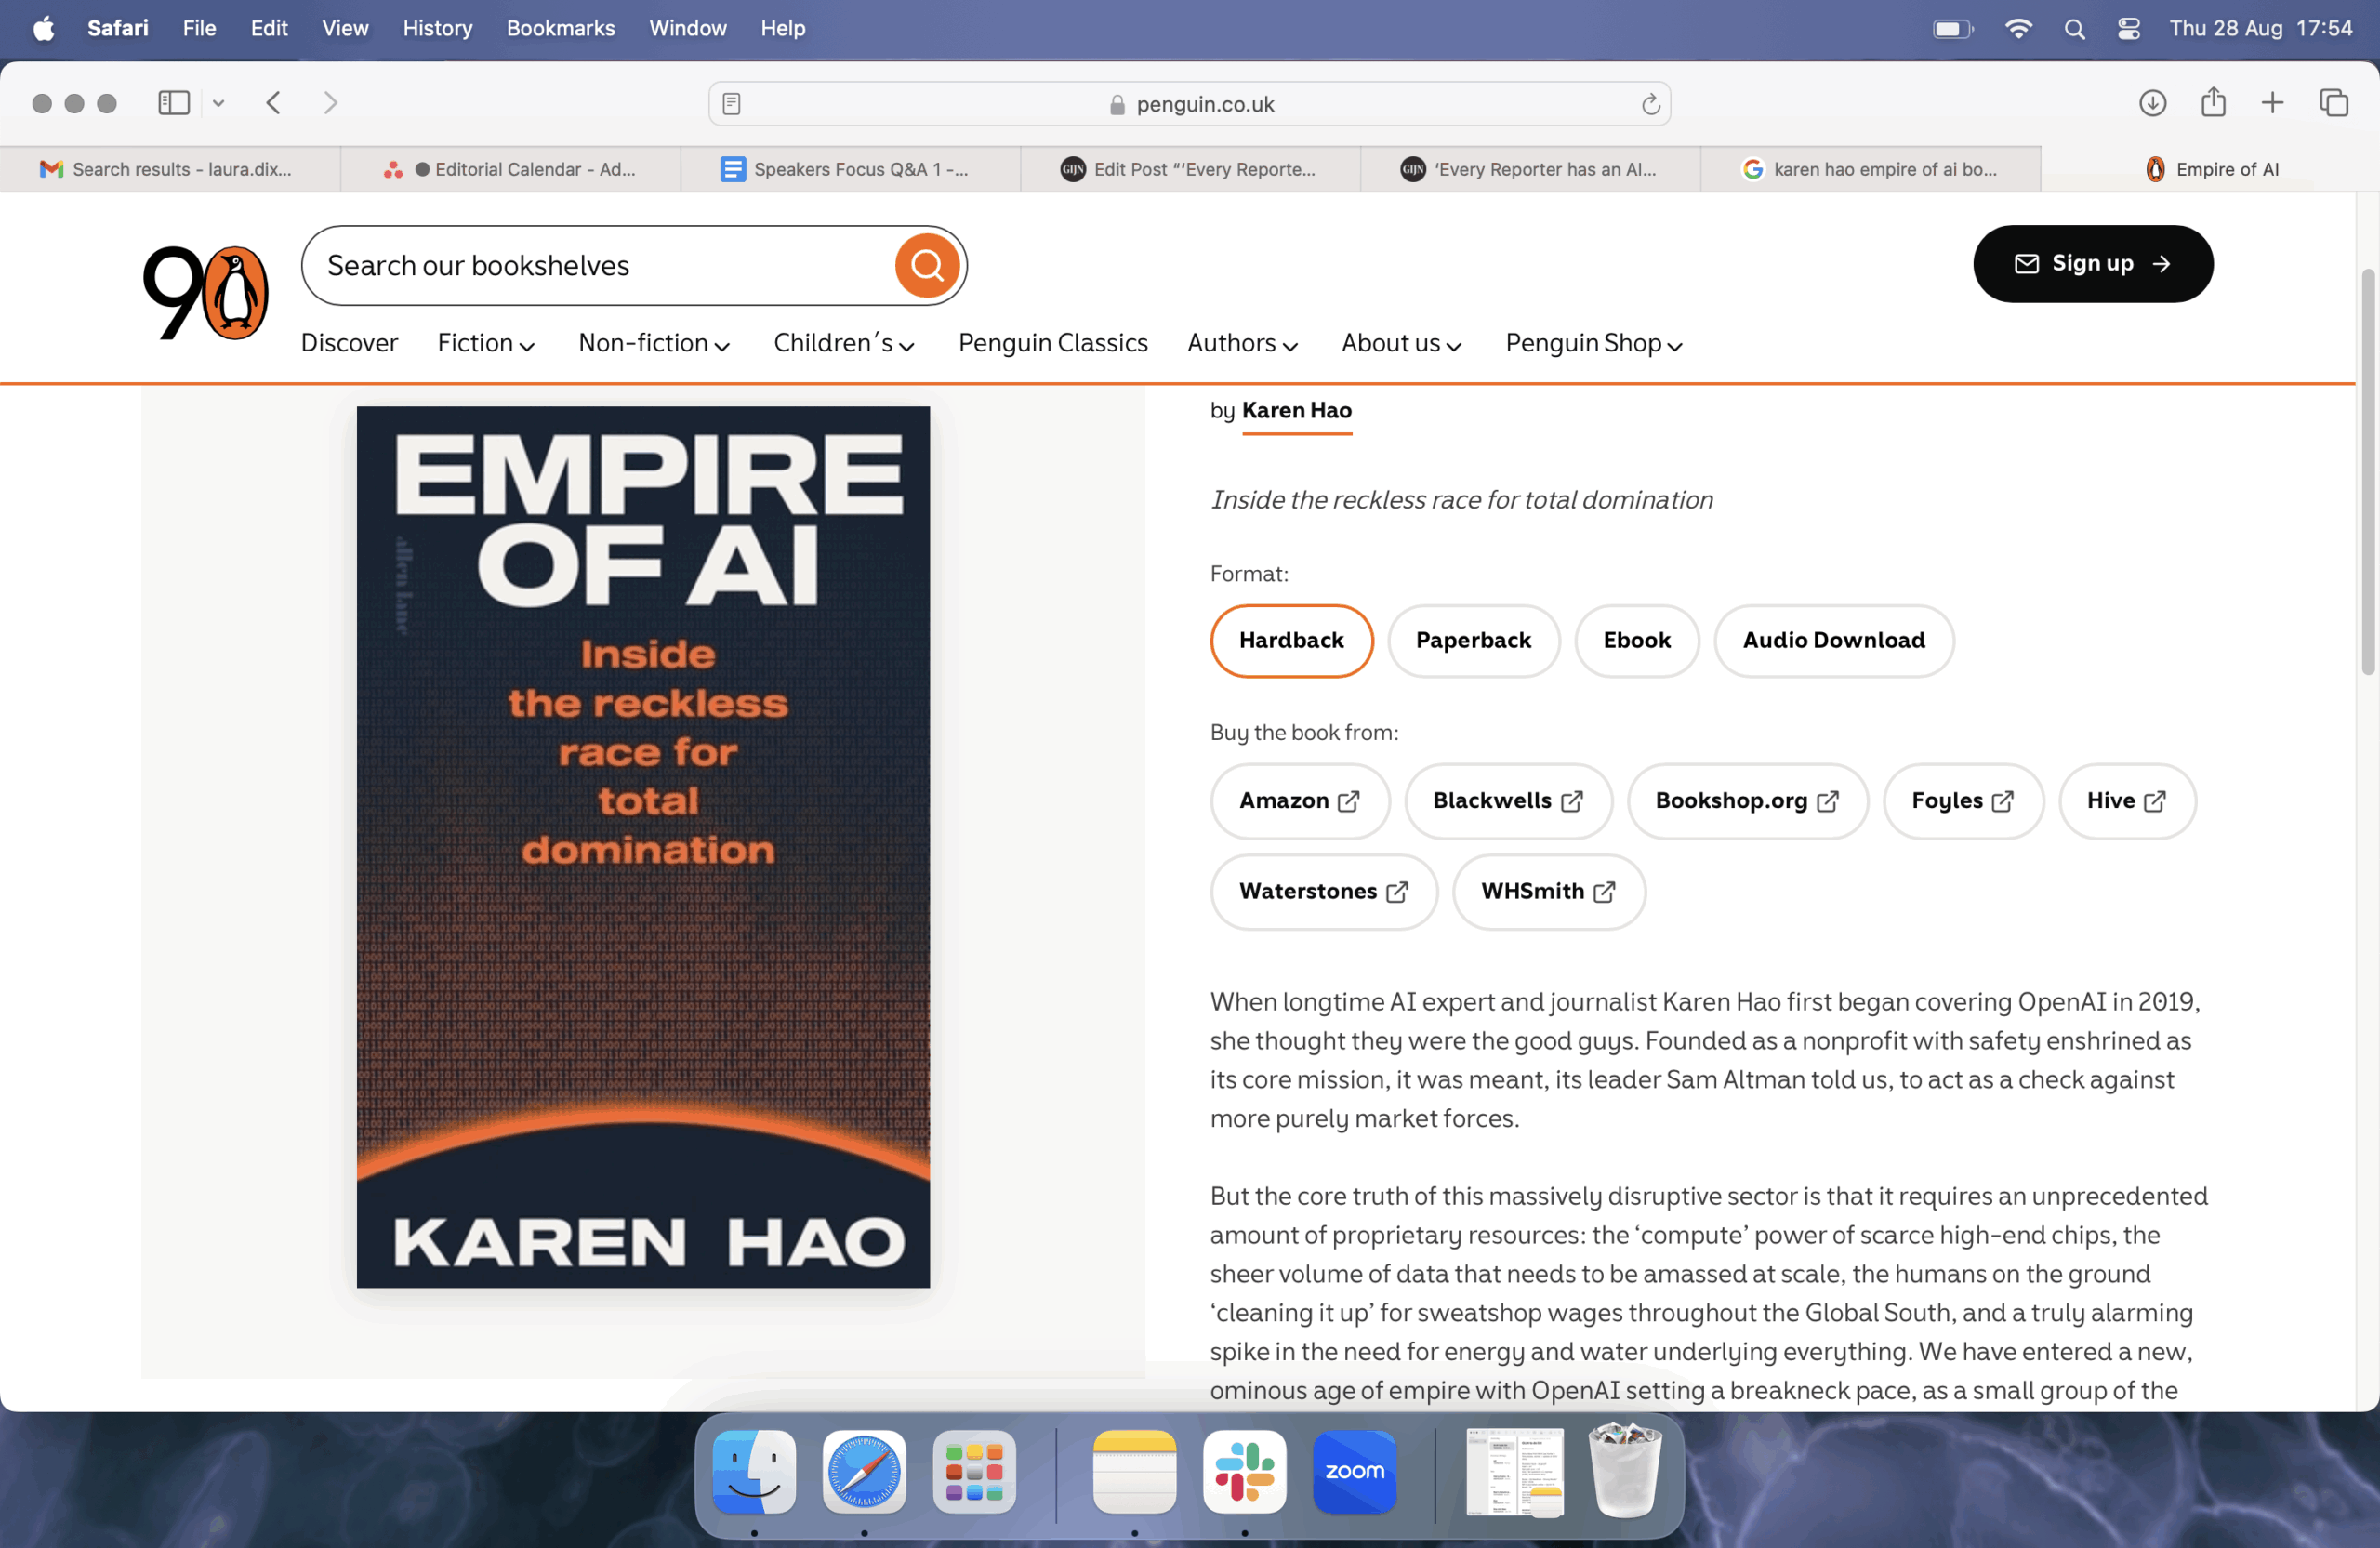The height and width of the screenshot is (1548, 2380).
Task: Open the Reader view icon in address bar
Action: [x=731, y=104]
